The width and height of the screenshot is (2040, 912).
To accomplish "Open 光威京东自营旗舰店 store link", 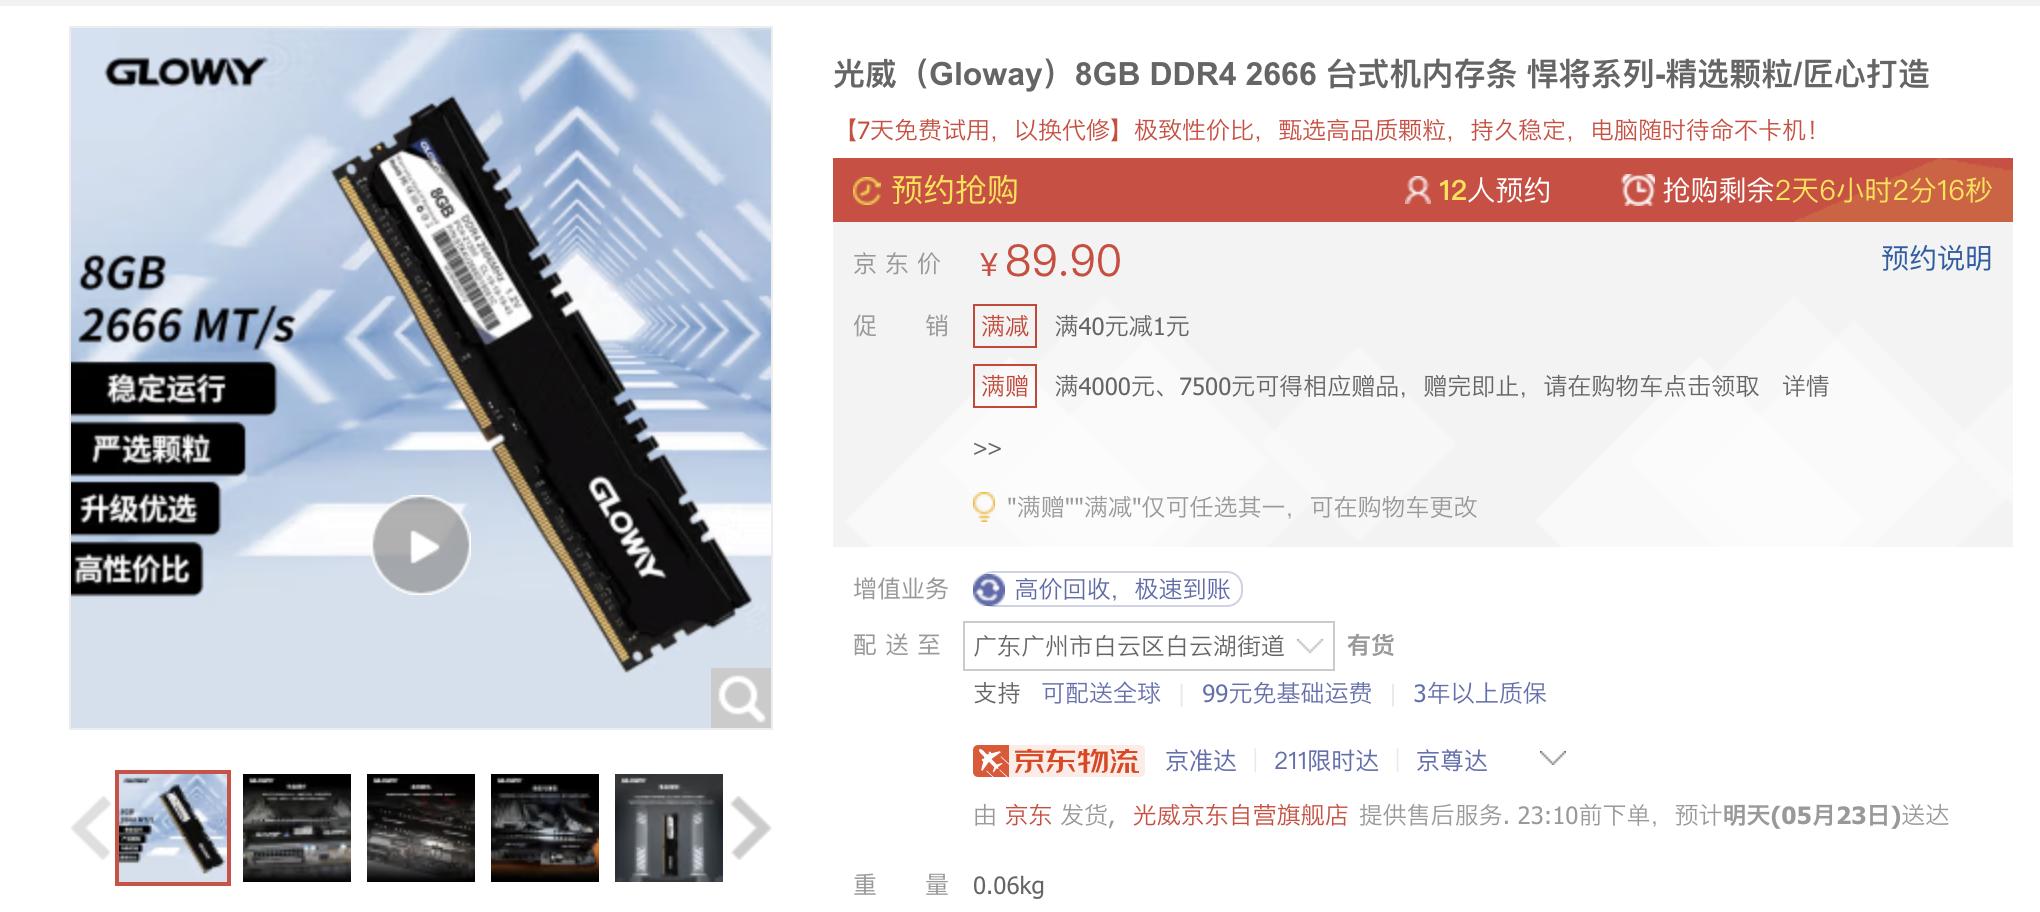I will click(x=1240, y=816).
